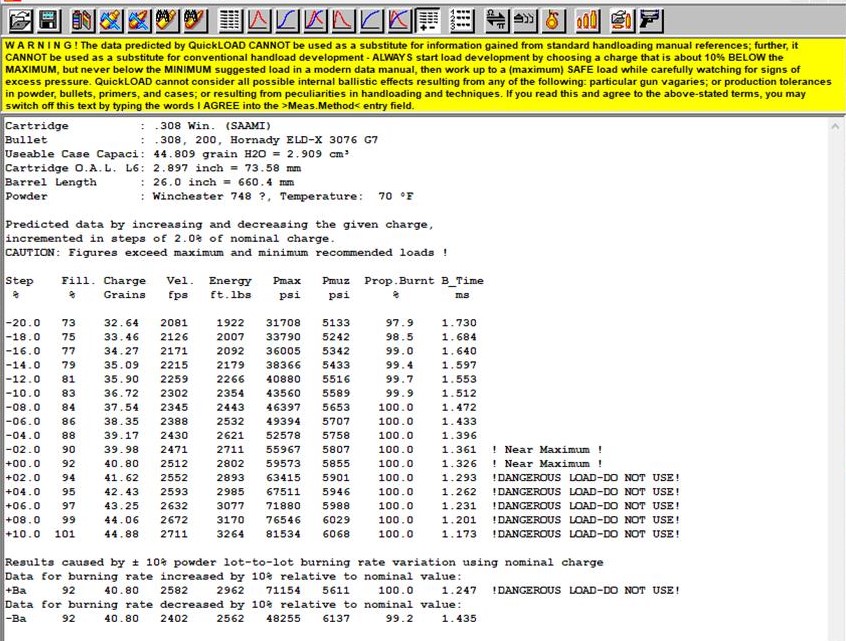Click the open folder file icon
Image resolution: width=846 pixels, height=641 pixels.
coord(21,18)
